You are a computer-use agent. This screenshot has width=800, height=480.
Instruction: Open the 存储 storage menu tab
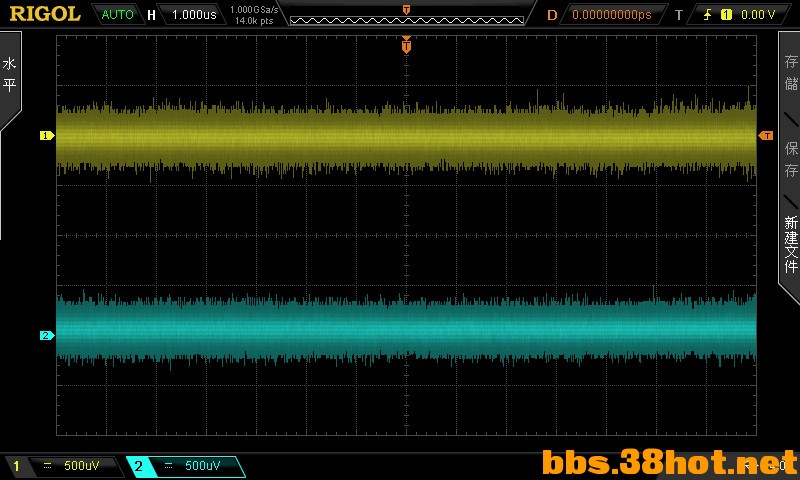point(790,72)
